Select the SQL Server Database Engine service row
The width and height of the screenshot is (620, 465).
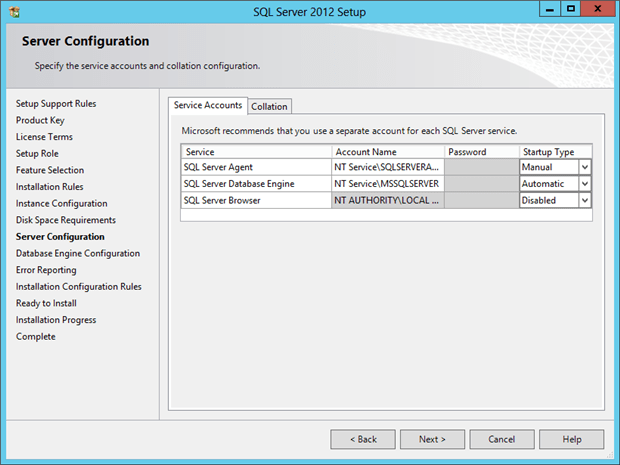256,184
